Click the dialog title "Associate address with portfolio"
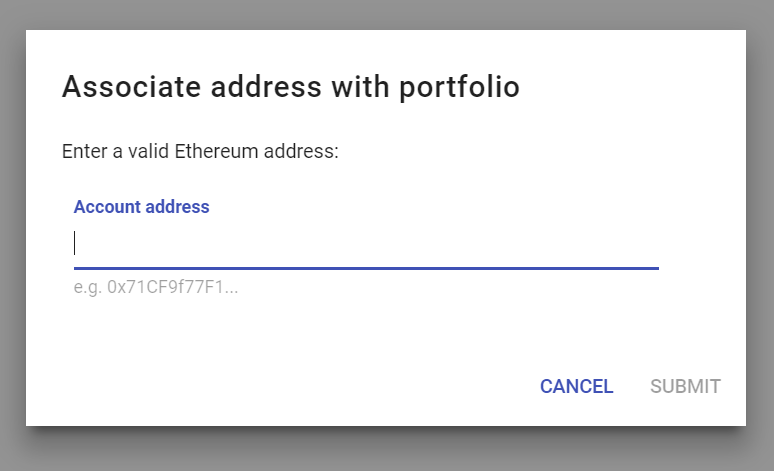 [291, 87]
